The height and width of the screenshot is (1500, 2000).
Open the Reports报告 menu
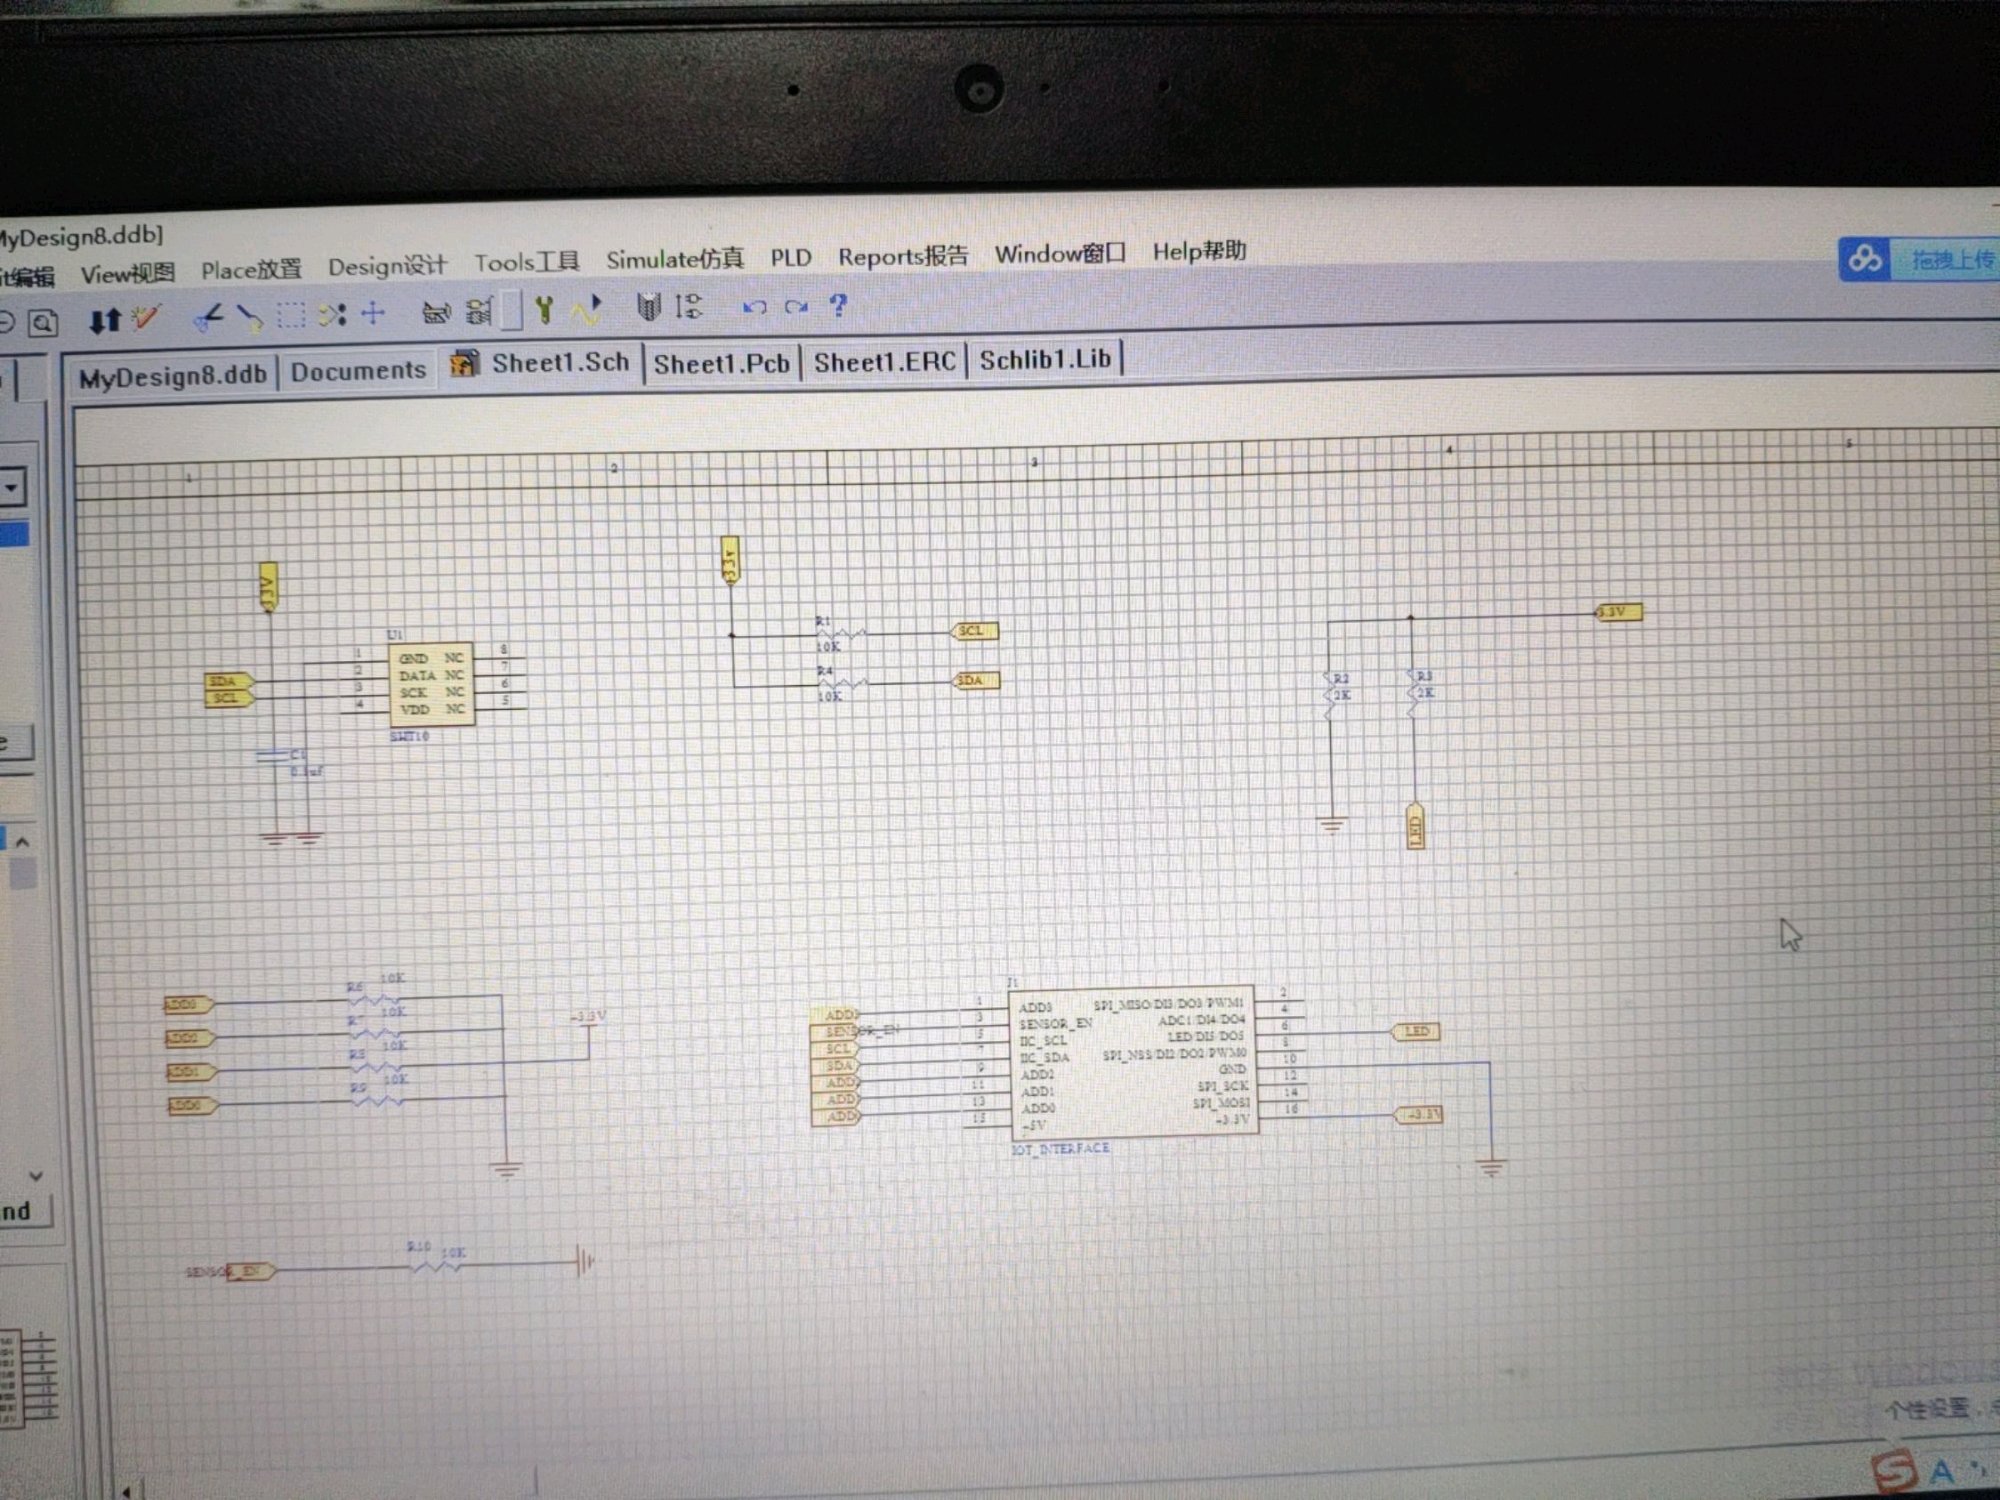click(x=902, y=256)
